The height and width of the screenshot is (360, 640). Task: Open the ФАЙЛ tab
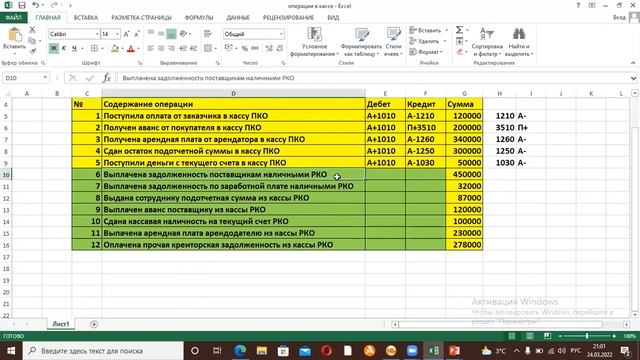coord(13,18)
